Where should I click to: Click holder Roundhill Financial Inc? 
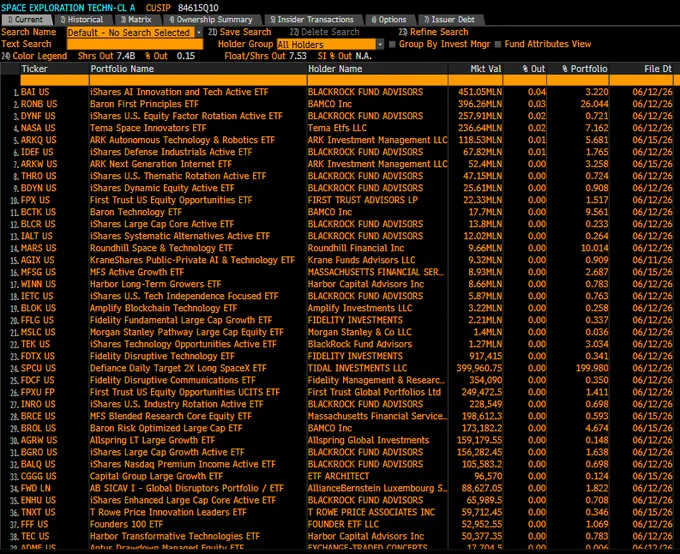[356, 248]
